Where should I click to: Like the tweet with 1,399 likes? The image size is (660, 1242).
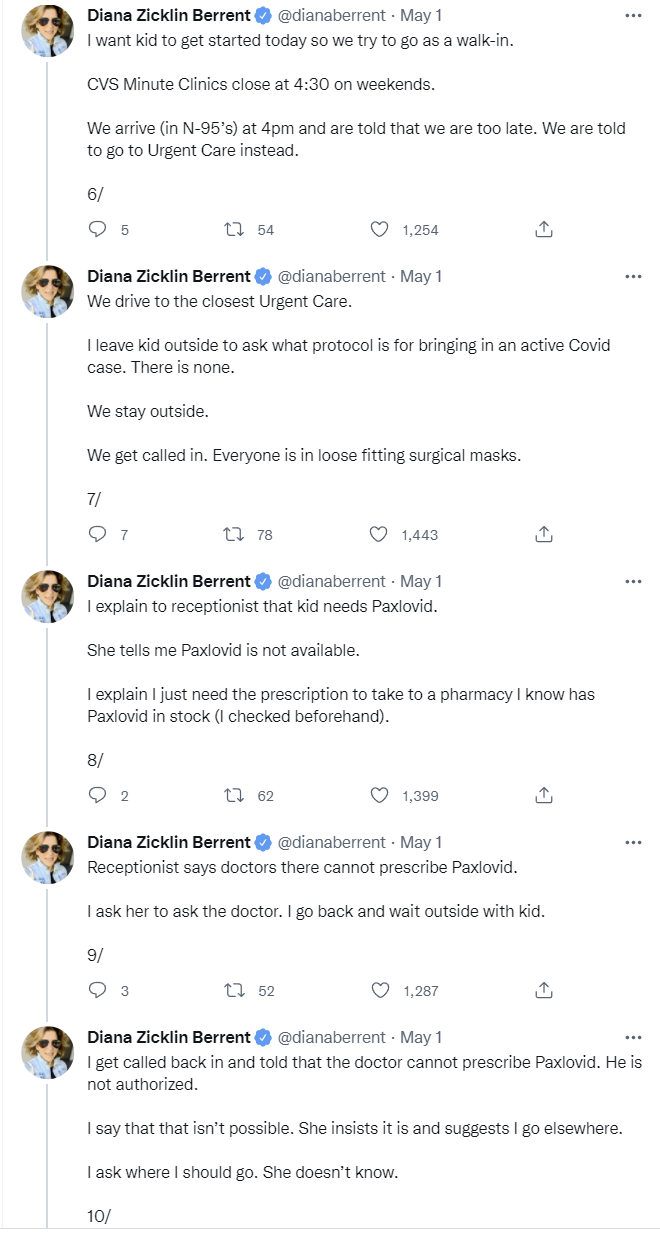pos(380,796)
